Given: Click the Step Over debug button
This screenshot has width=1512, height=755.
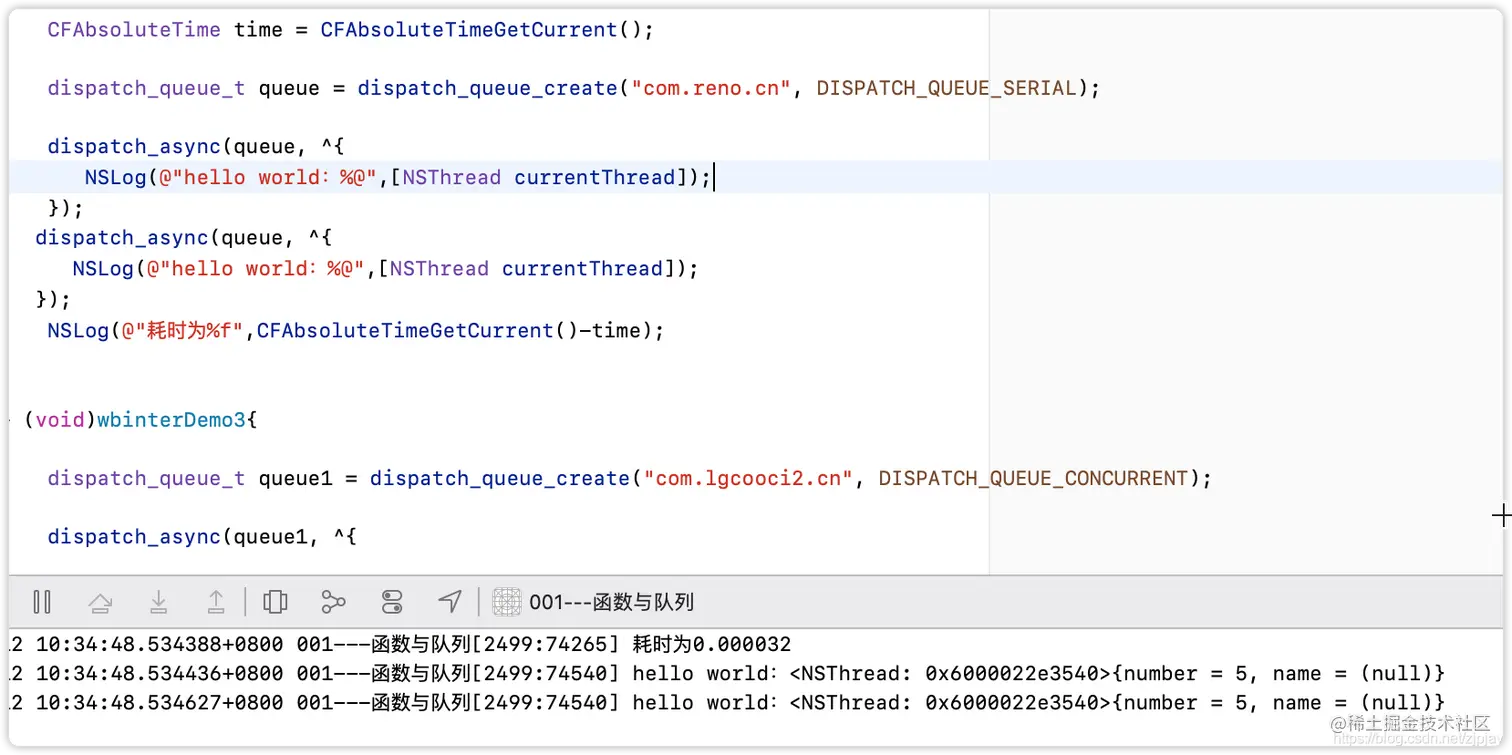Looking at the screenshot, I should pyautogui.click(x=100, y=601).
